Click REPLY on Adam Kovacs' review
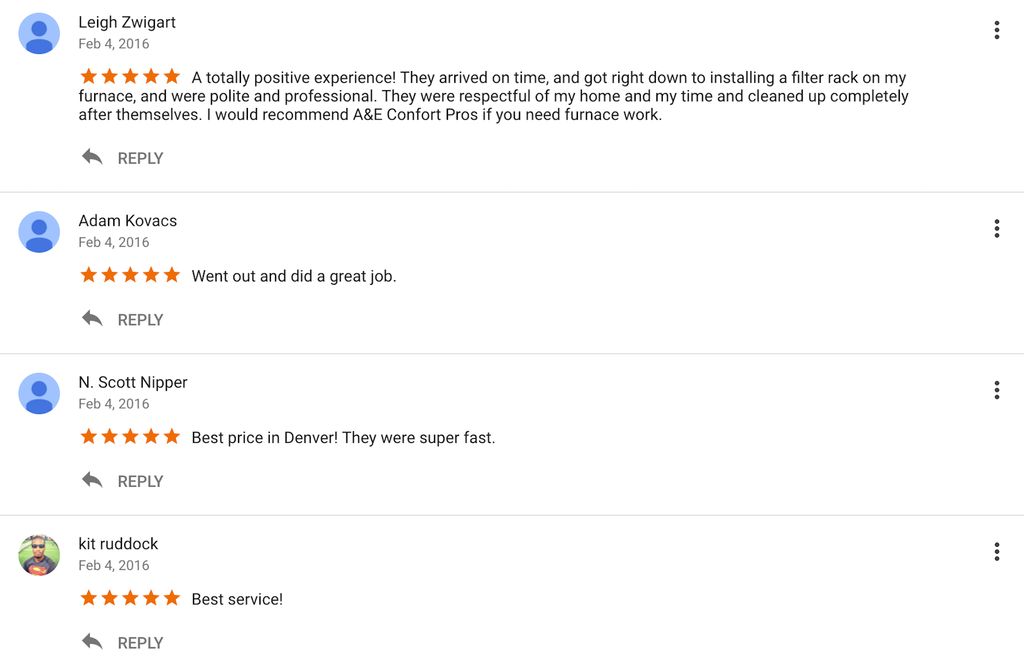Viewport: 1024px width, 668px height. point(140,319)
